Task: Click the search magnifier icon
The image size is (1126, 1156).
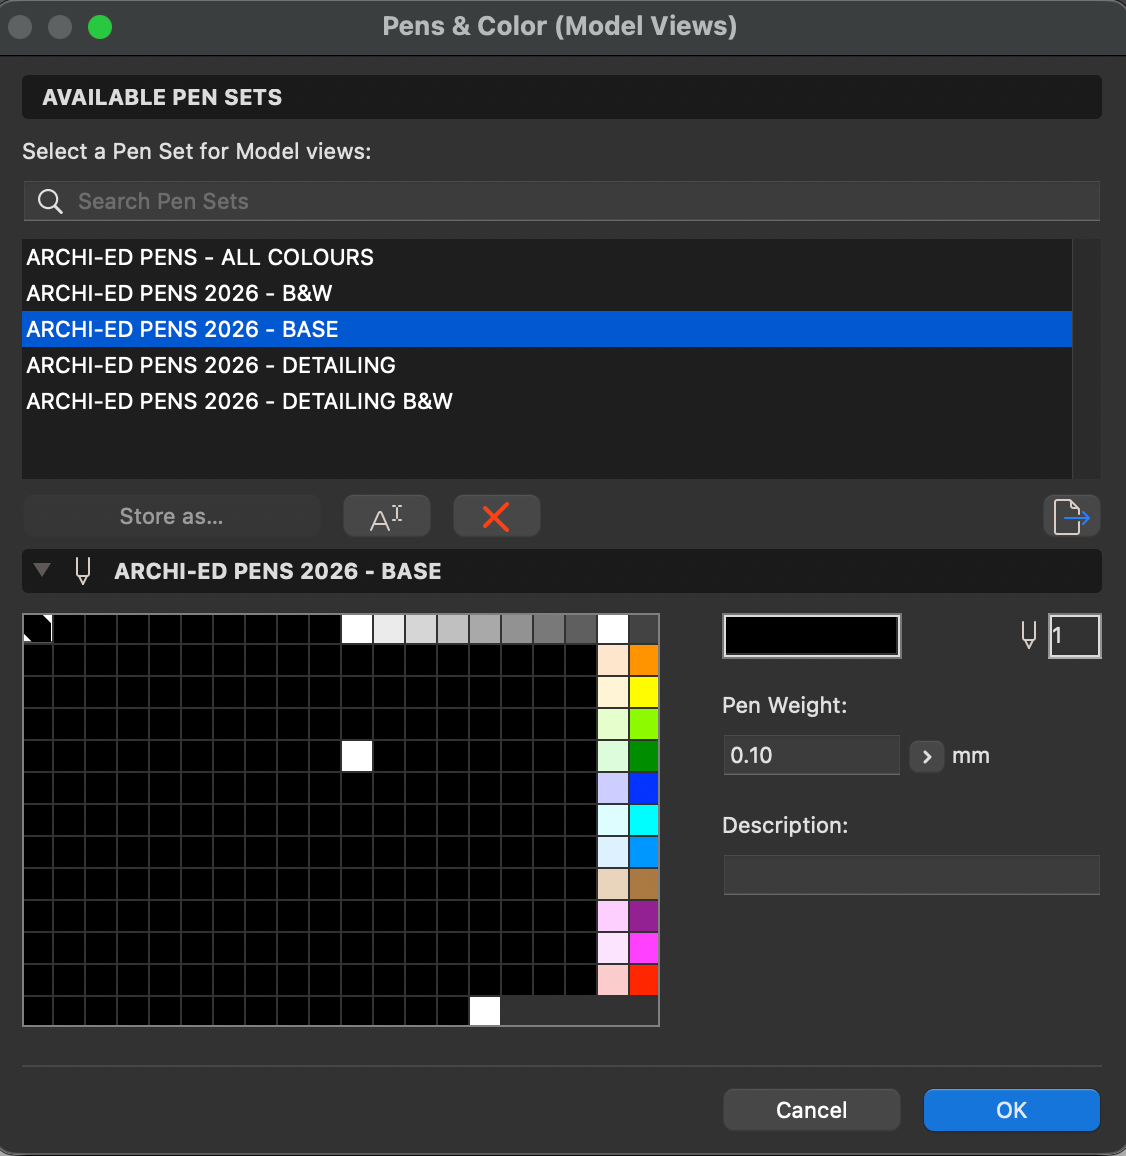Action: click(x=50, y=201)
